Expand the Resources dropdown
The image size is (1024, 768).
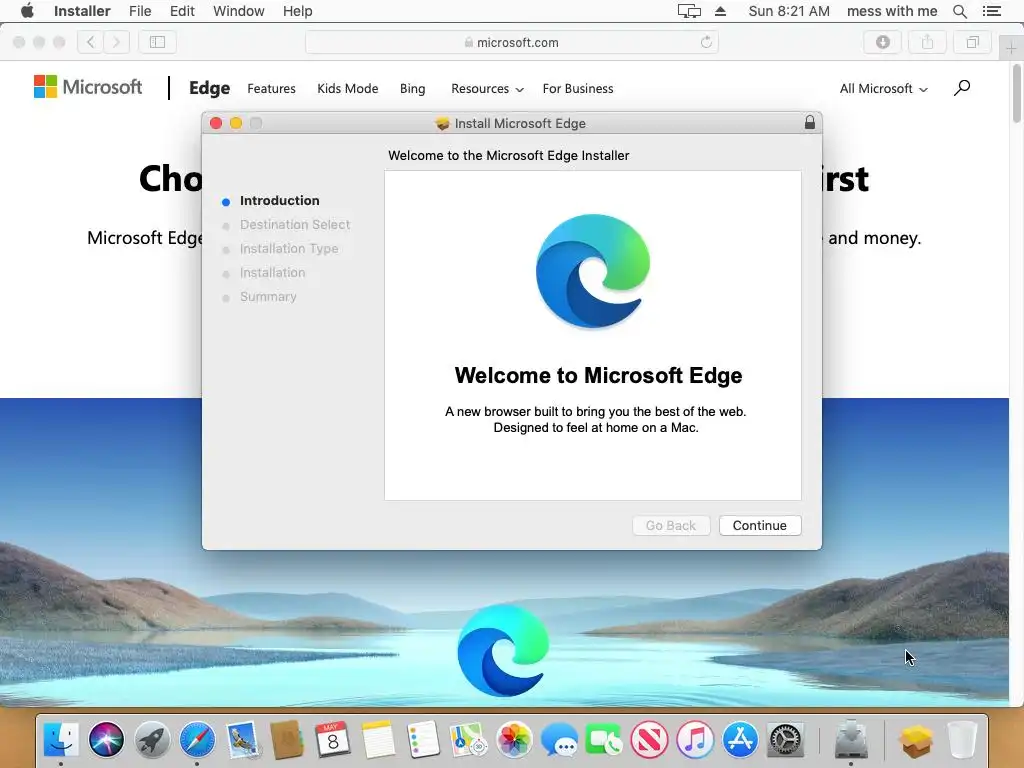point(487,88)
